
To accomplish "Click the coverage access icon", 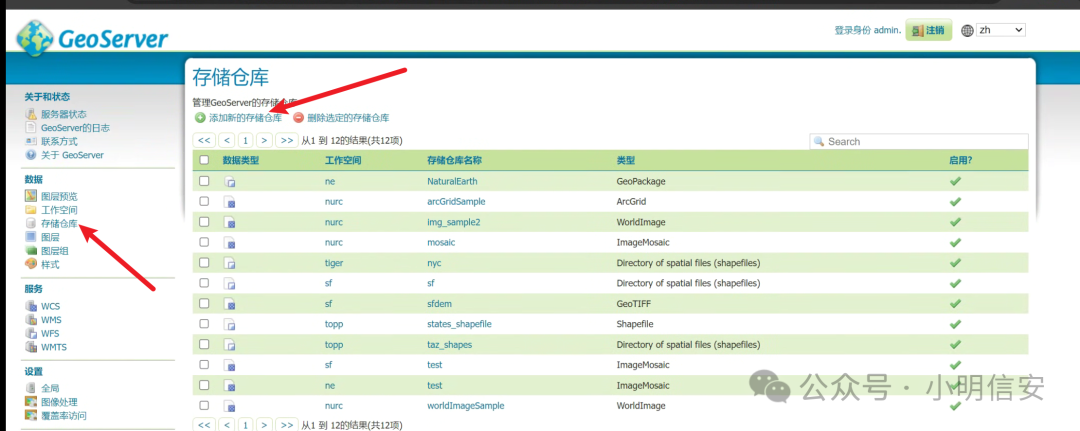I will point(31,415).
